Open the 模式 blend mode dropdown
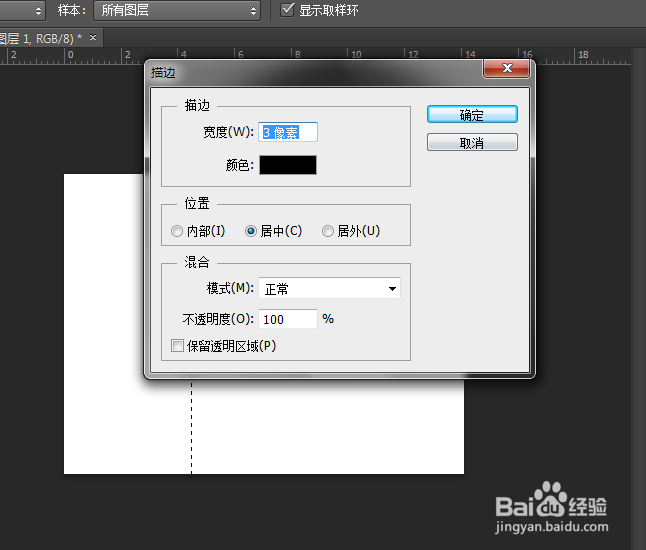The image size is (646, 550). (330, 288)
